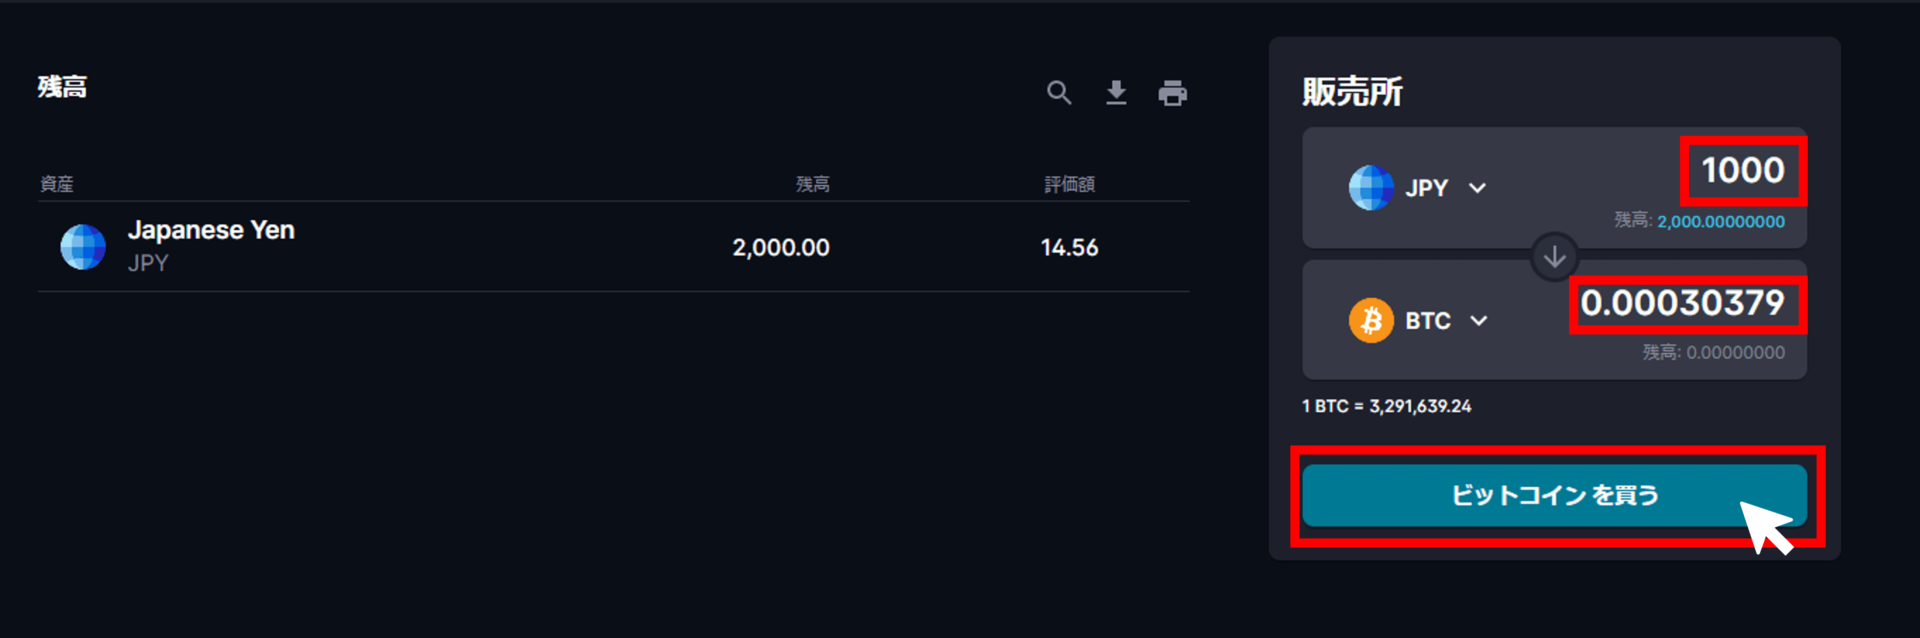
Task: Click the globe icon in the Japanese Yen row
Action: [x=83, y=247]
